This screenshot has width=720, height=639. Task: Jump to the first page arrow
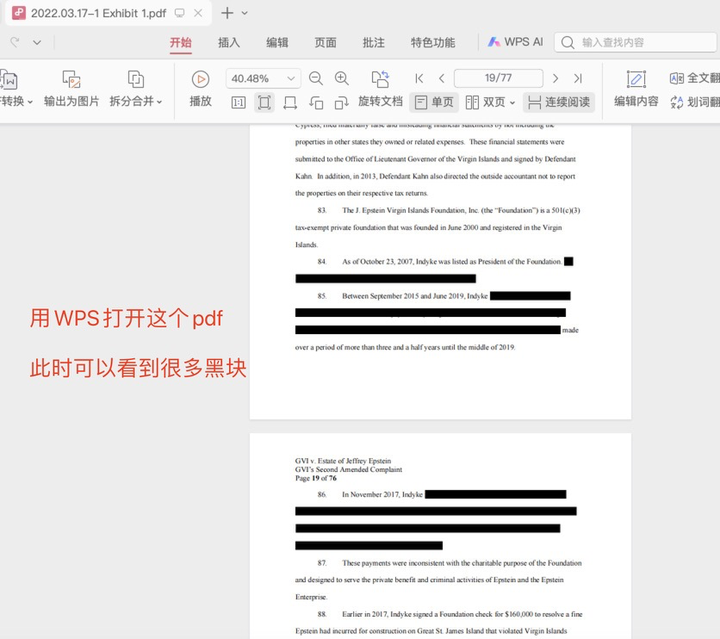tap(419, 78)
